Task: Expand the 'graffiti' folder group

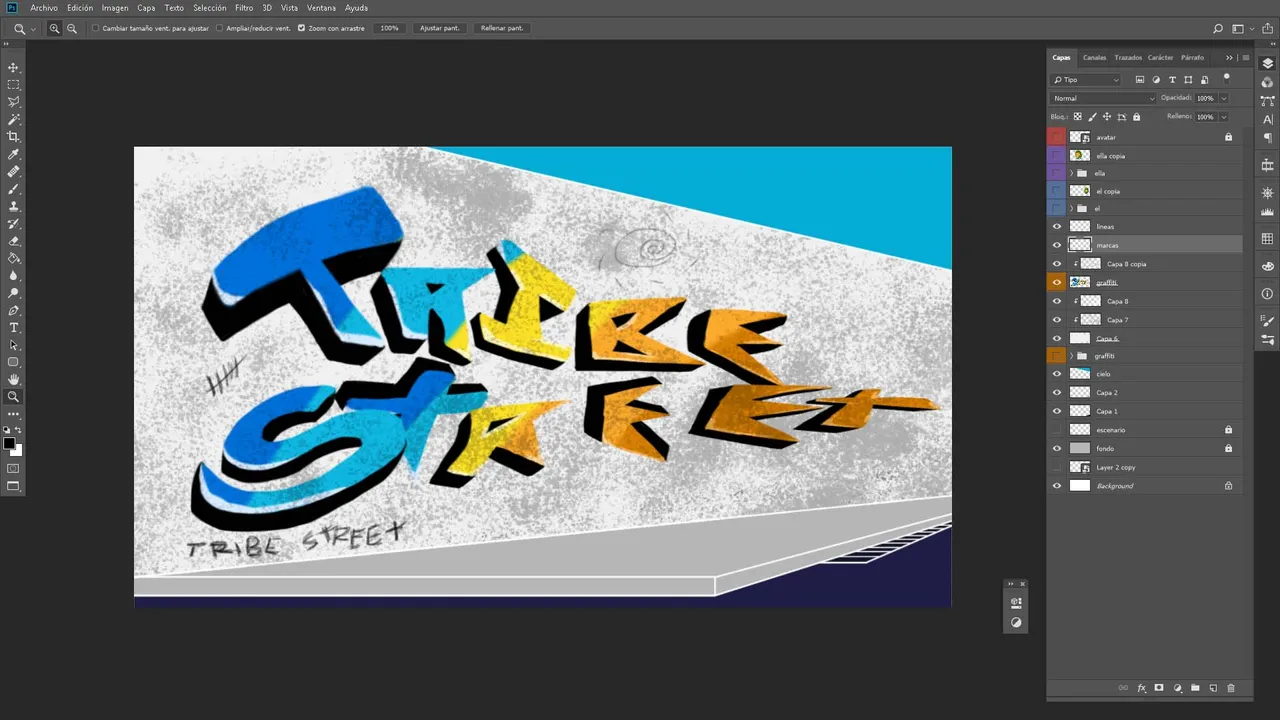Action: coord(1071,356)
